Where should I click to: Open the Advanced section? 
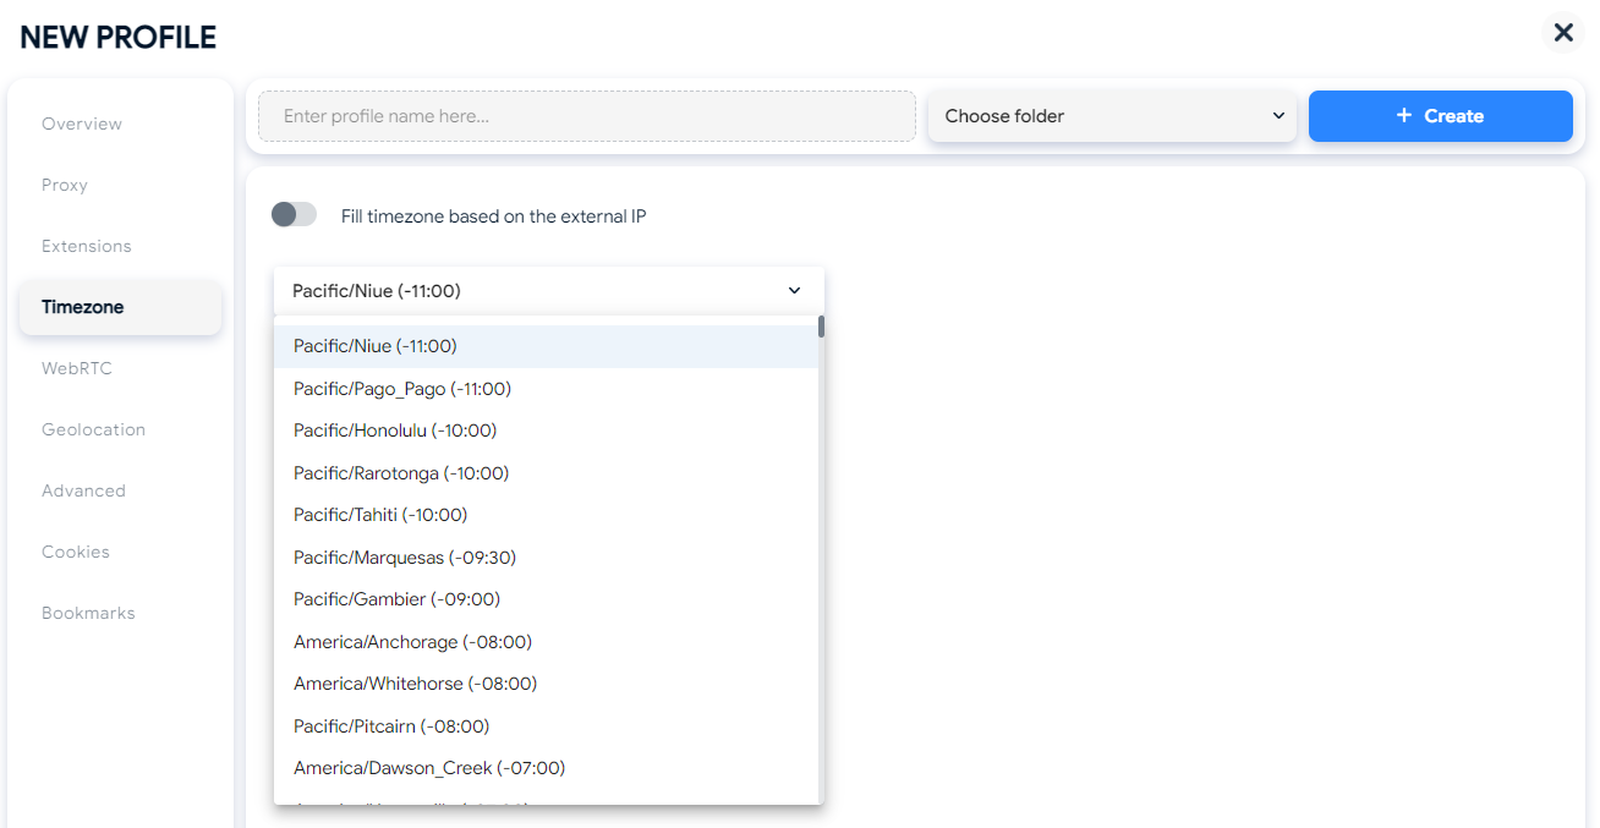tap(84, 491)
